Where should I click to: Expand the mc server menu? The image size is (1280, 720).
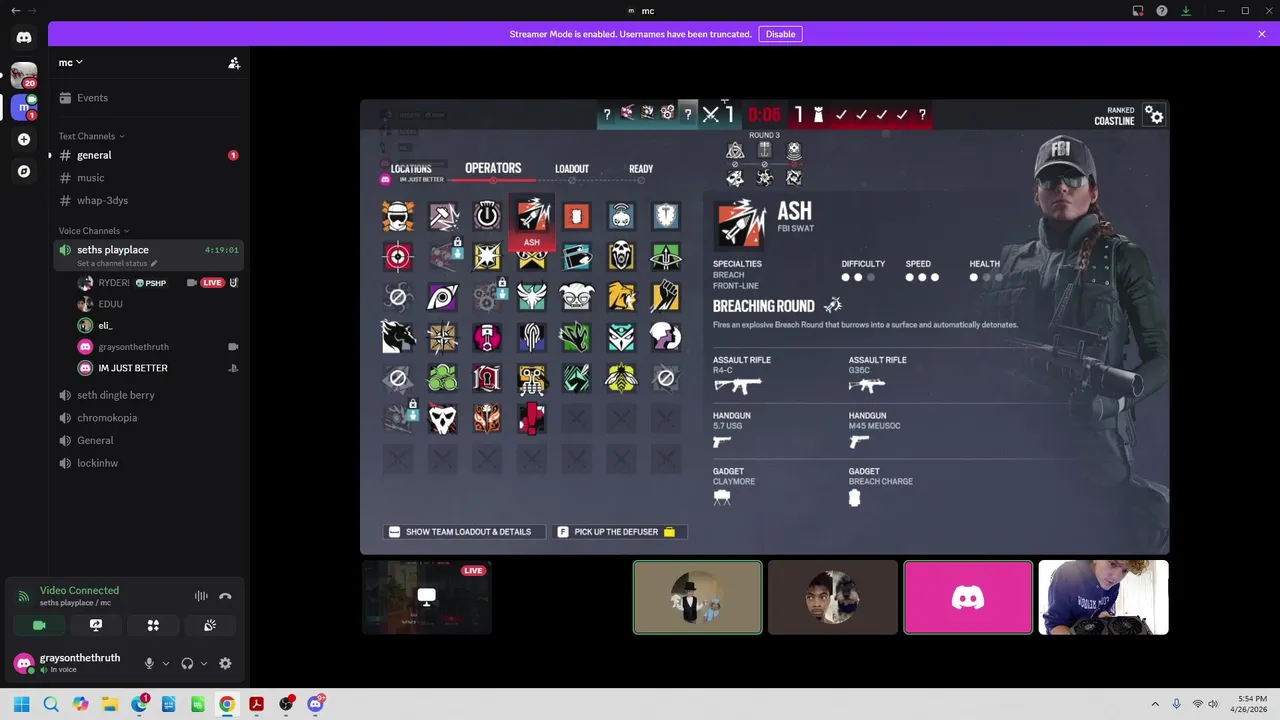click(70, 62)
